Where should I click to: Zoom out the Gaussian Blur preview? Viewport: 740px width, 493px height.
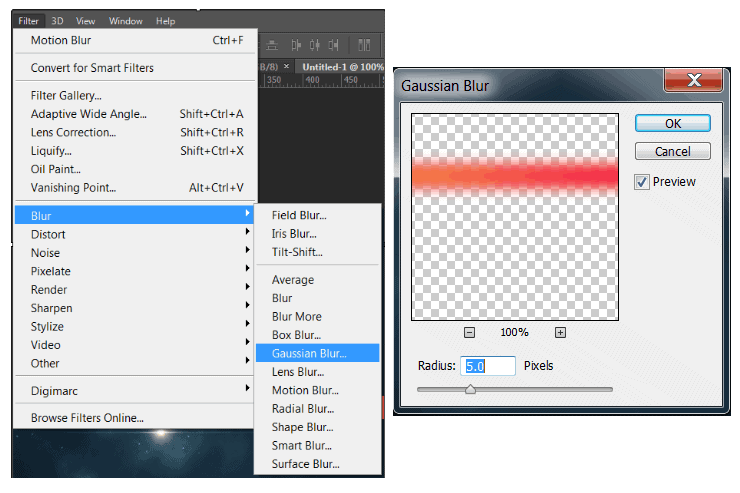pos(469,333)
